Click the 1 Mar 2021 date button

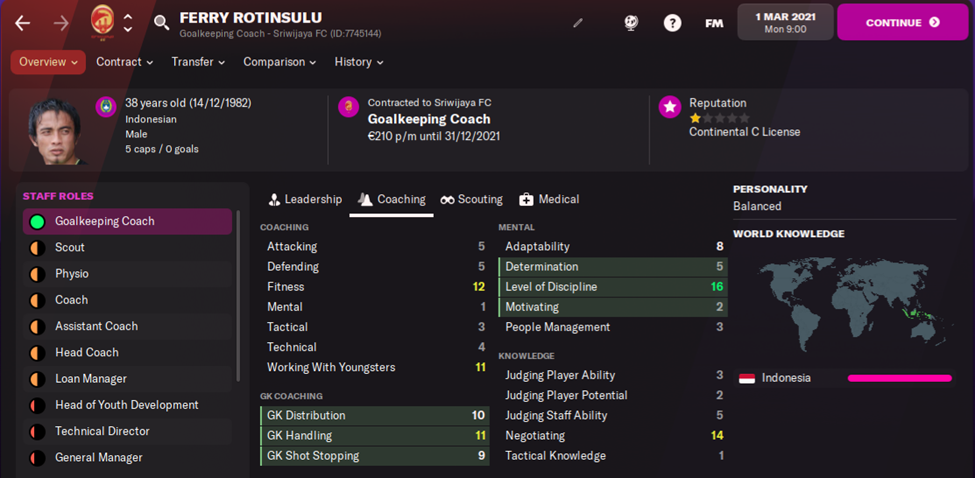[783, 22]
